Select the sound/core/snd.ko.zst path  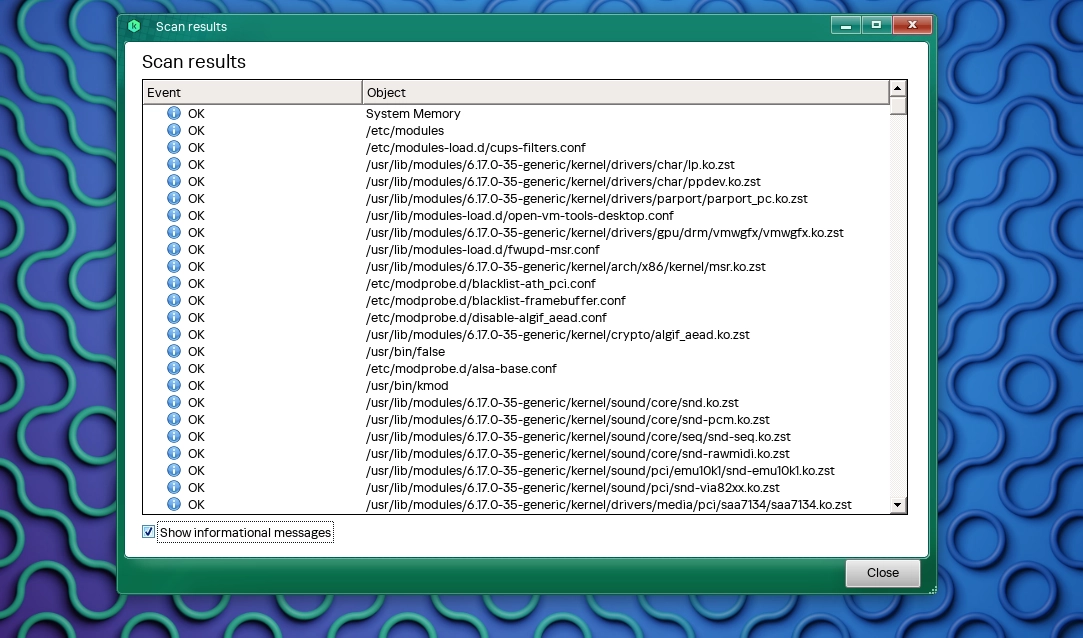pyautogui.click(x=552, y=403)
